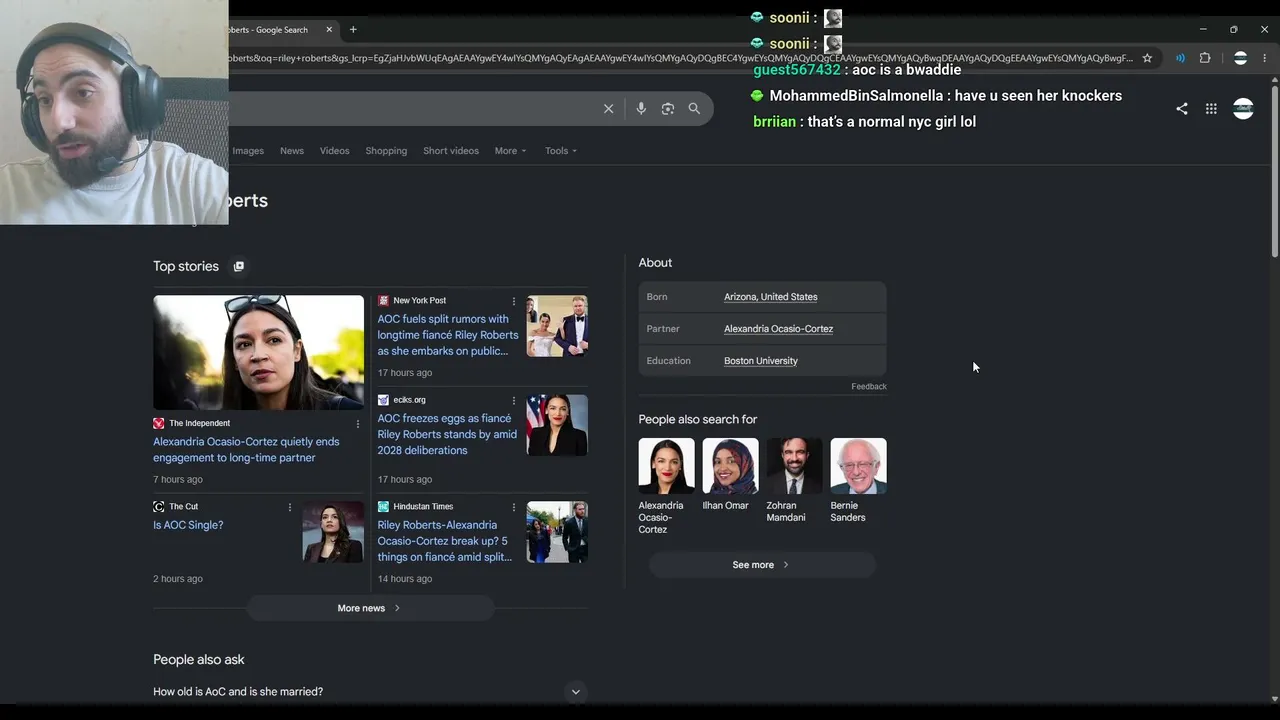Open options menu for The Cut story
This screenshot has height=720, width=1280.
coord(290,507)
